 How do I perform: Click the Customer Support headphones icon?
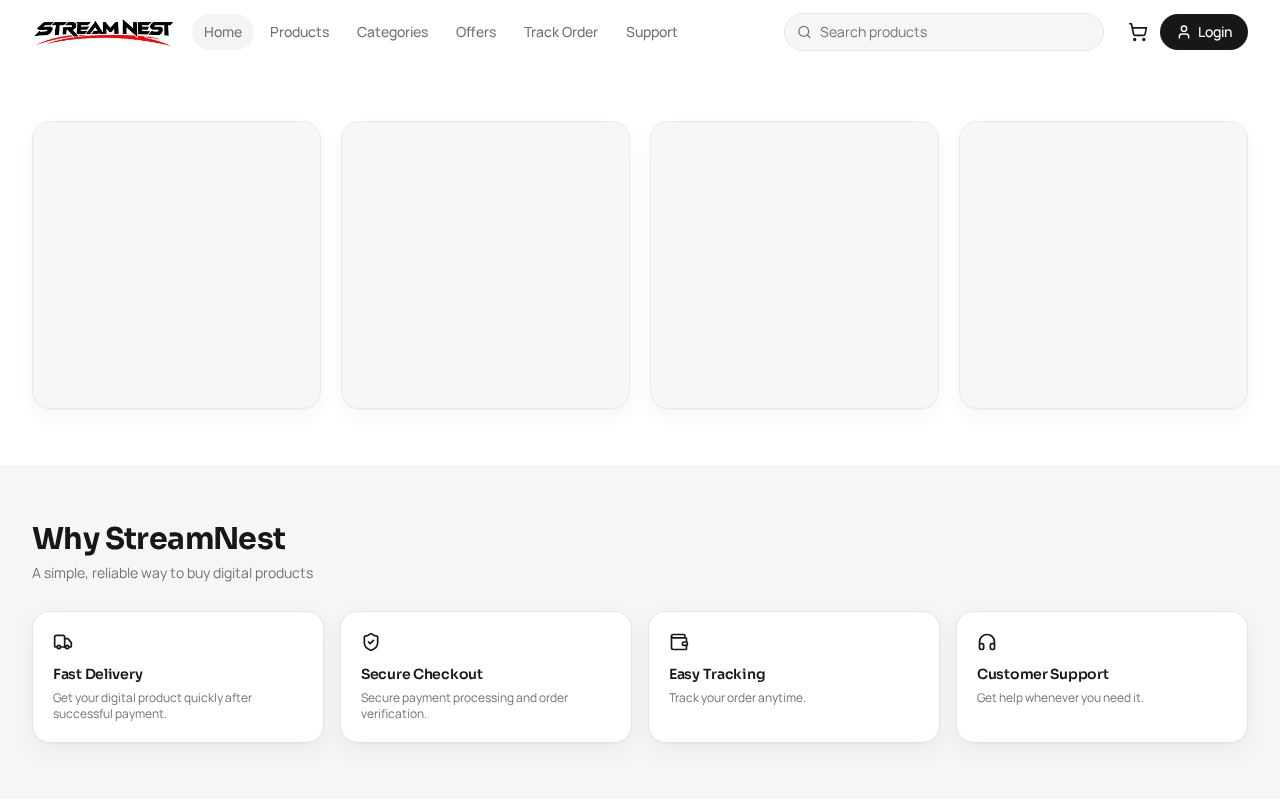click(987, 642)
